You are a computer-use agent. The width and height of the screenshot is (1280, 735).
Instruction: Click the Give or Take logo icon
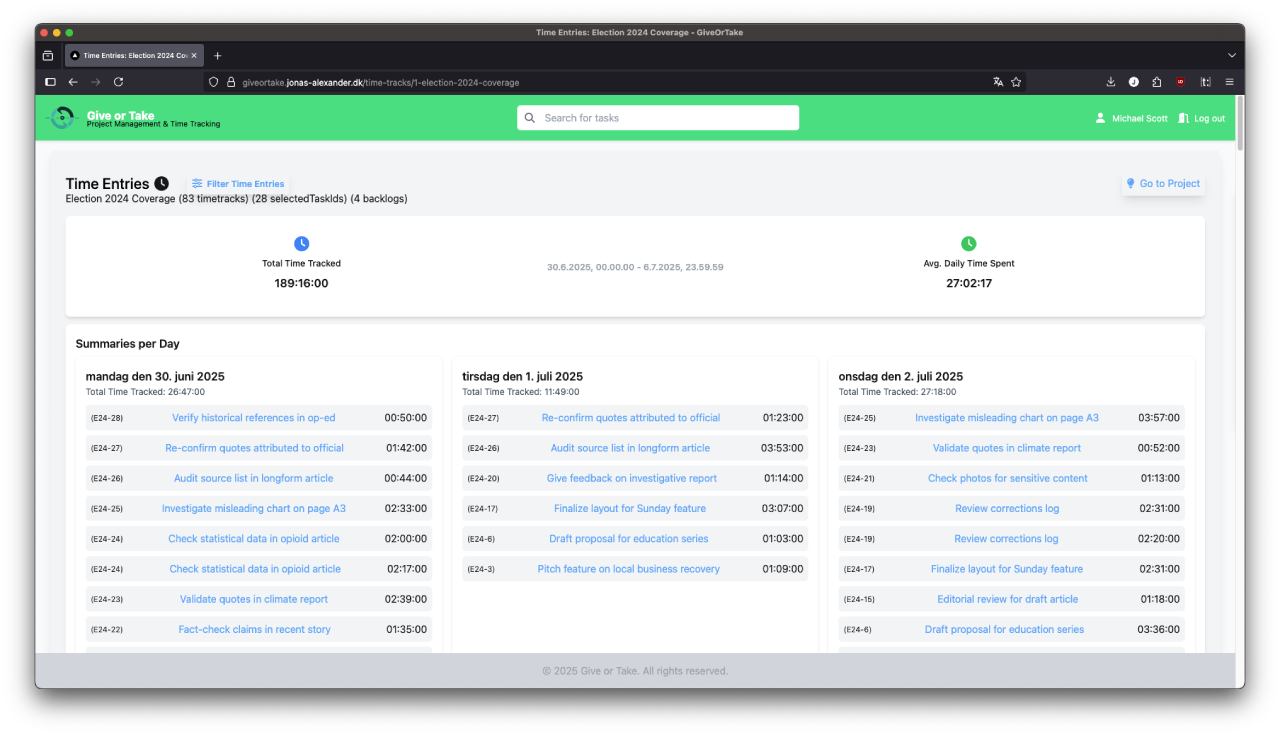coord(62,118)
